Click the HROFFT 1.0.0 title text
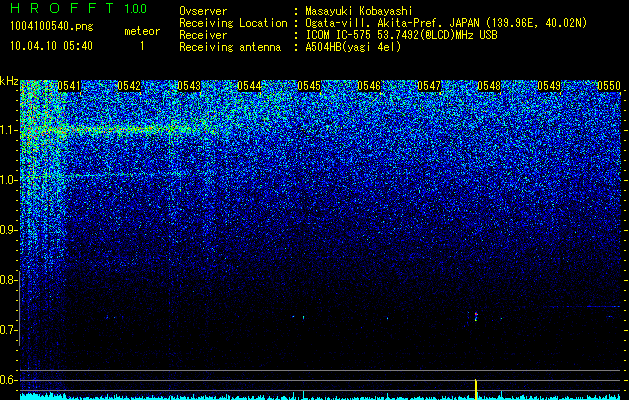Image resolution: width=629 pixels, height=400 pixels. (x=79, y=8)
